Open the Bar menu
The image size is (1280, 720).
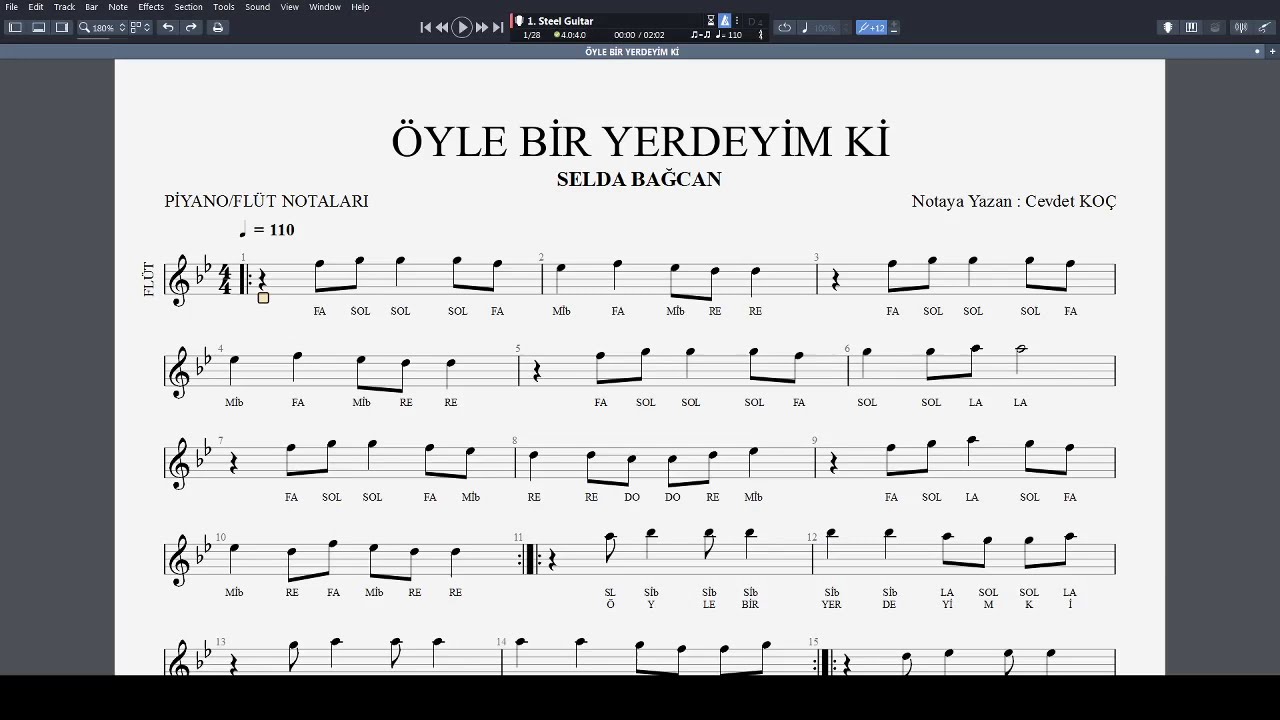(x=91, y=7)
